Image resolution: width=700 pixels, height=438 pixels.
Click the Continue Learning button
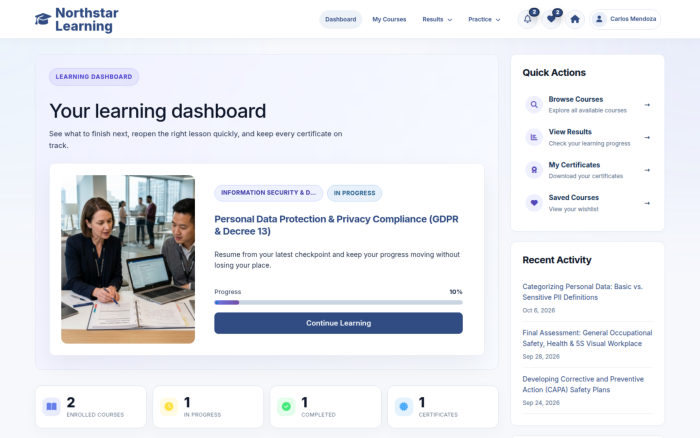(338, 323)
